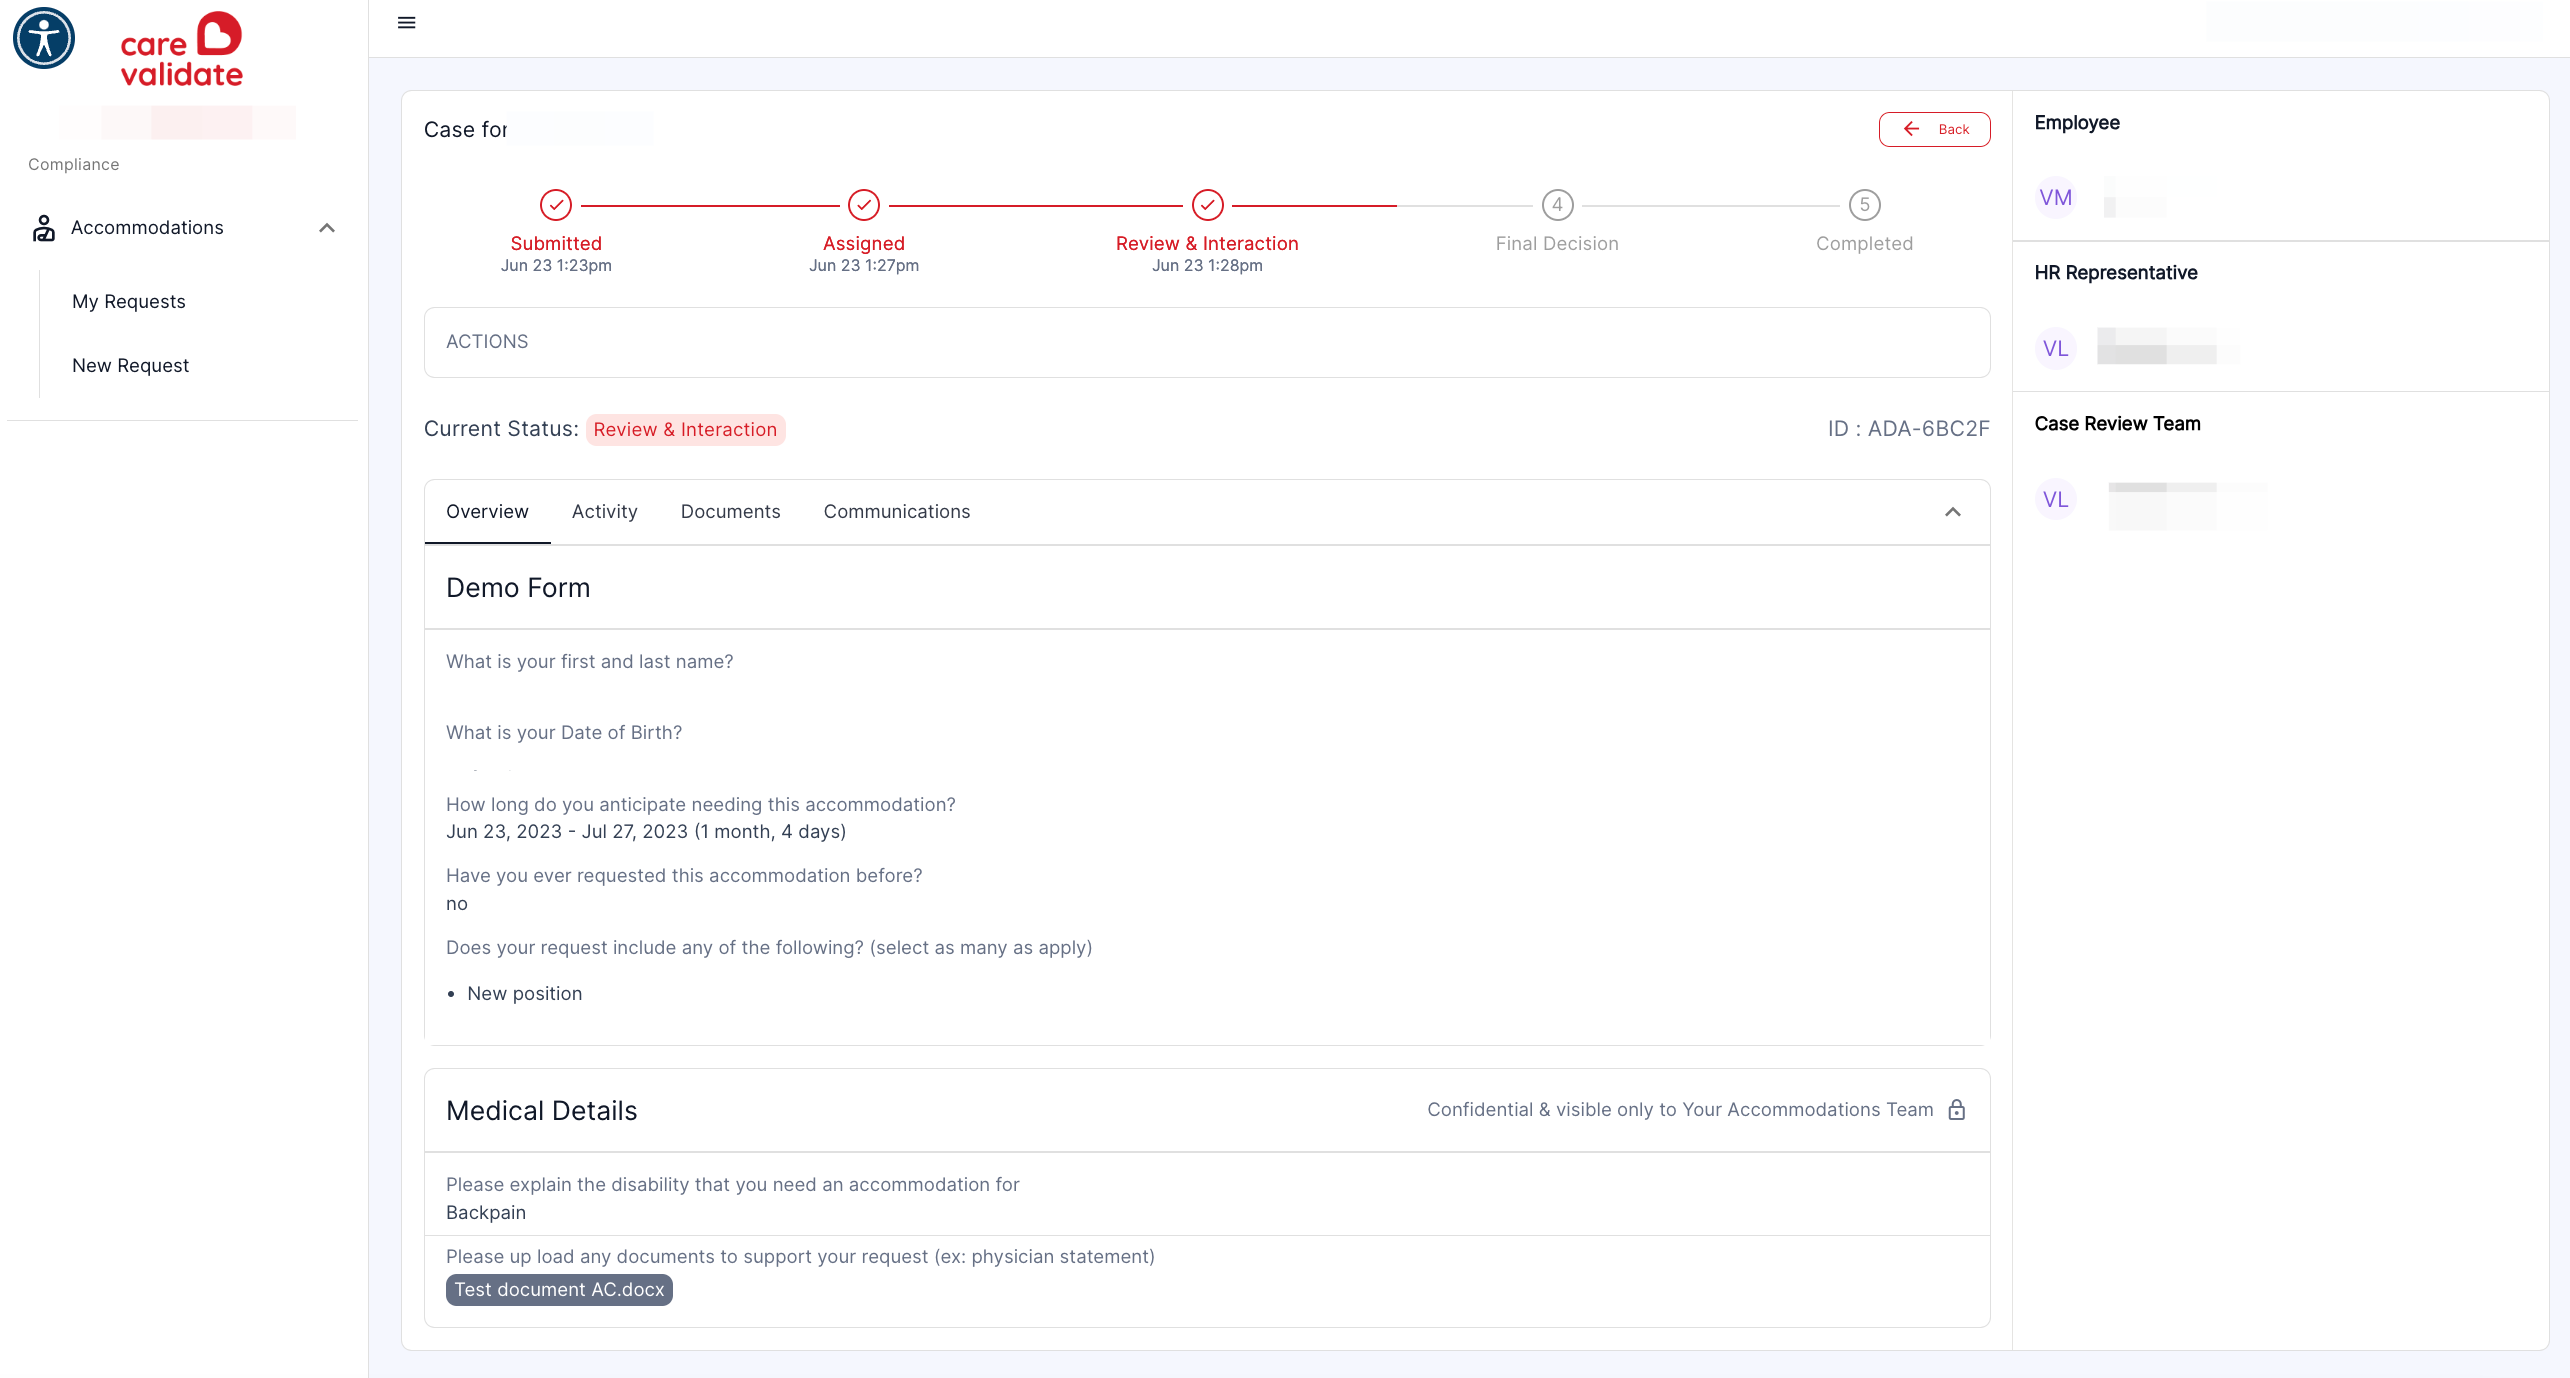Collapse the tab panel with chevron
This screenshot has height=1378, width=2570.
(1952, 512)
